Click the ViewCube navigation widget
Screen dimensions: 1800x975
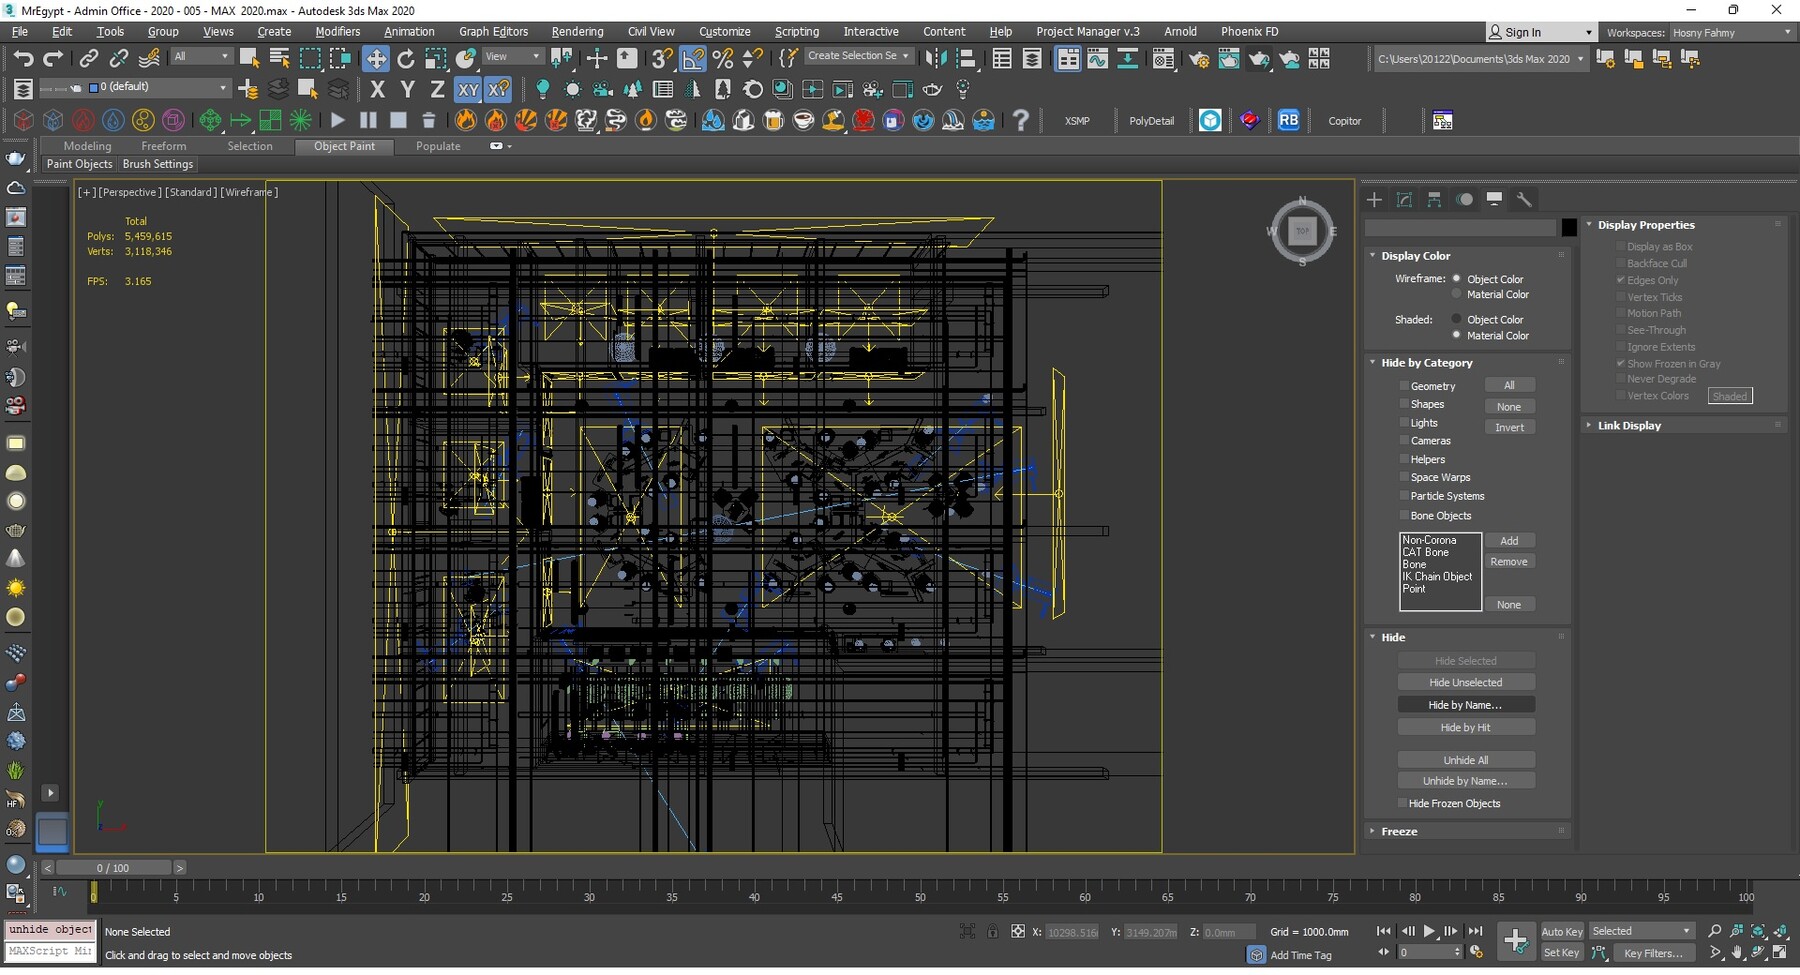[1302, 232]
